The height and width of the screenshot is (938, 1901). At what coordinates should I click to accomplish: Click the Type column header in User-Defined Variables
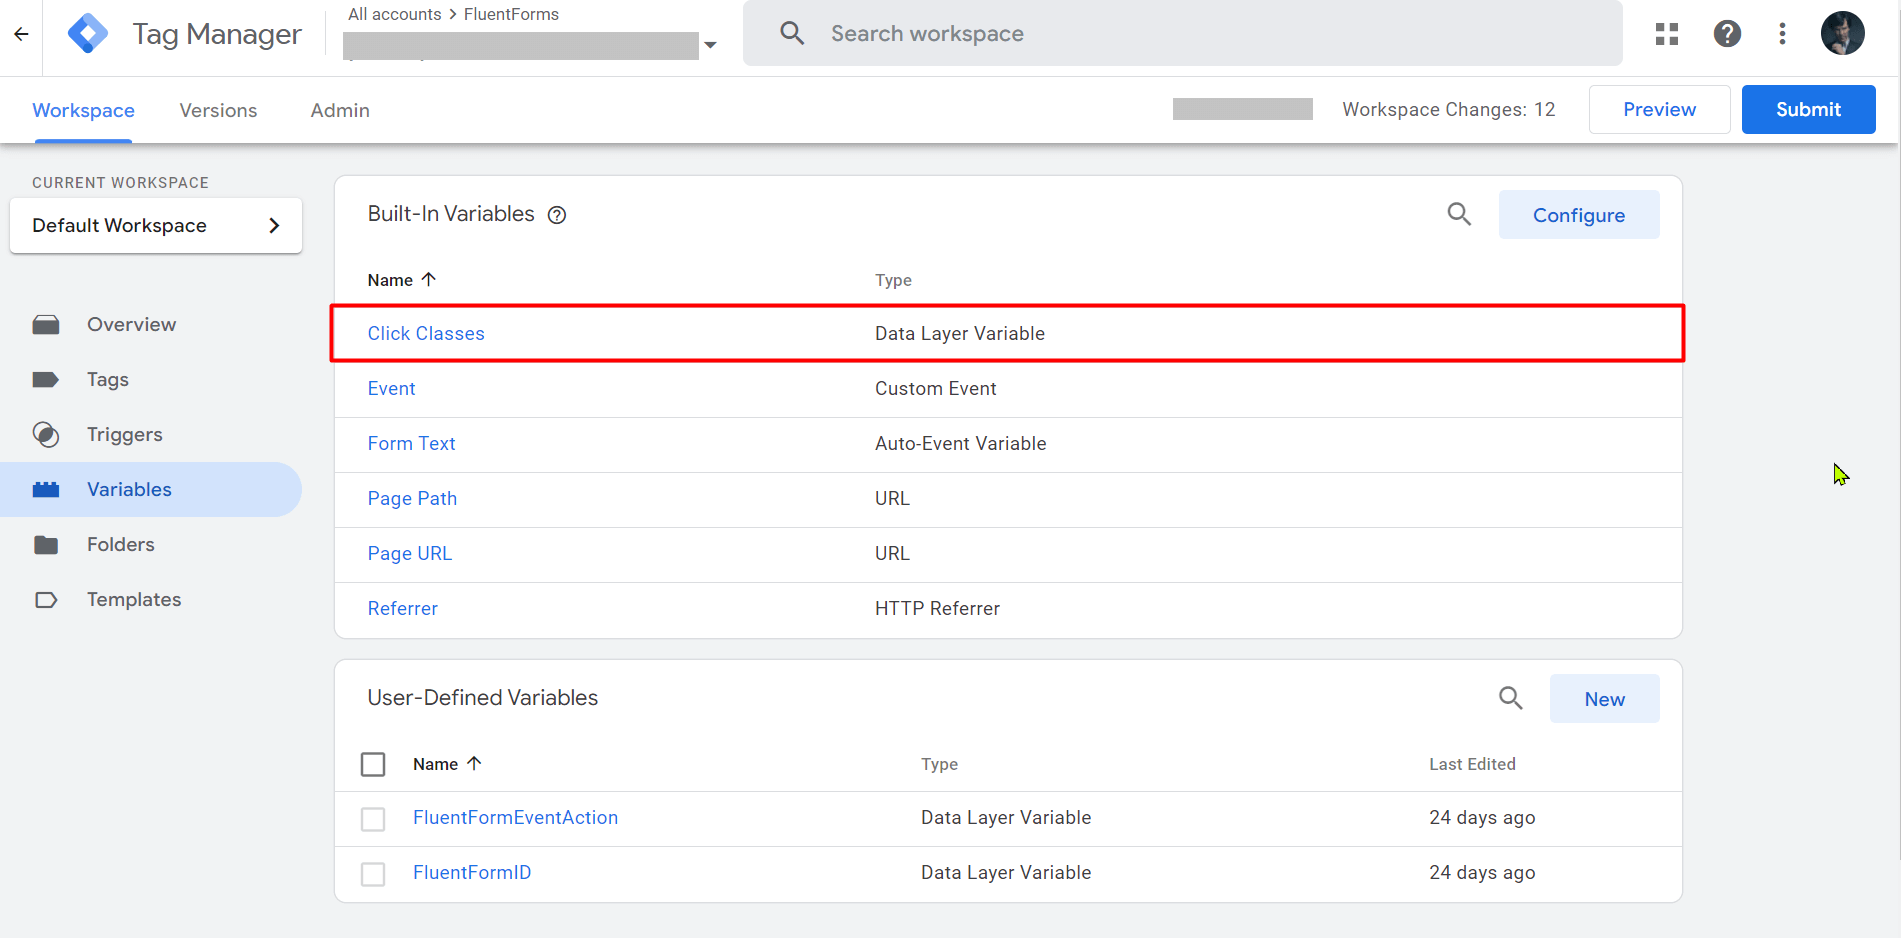(x=939, y=764)
